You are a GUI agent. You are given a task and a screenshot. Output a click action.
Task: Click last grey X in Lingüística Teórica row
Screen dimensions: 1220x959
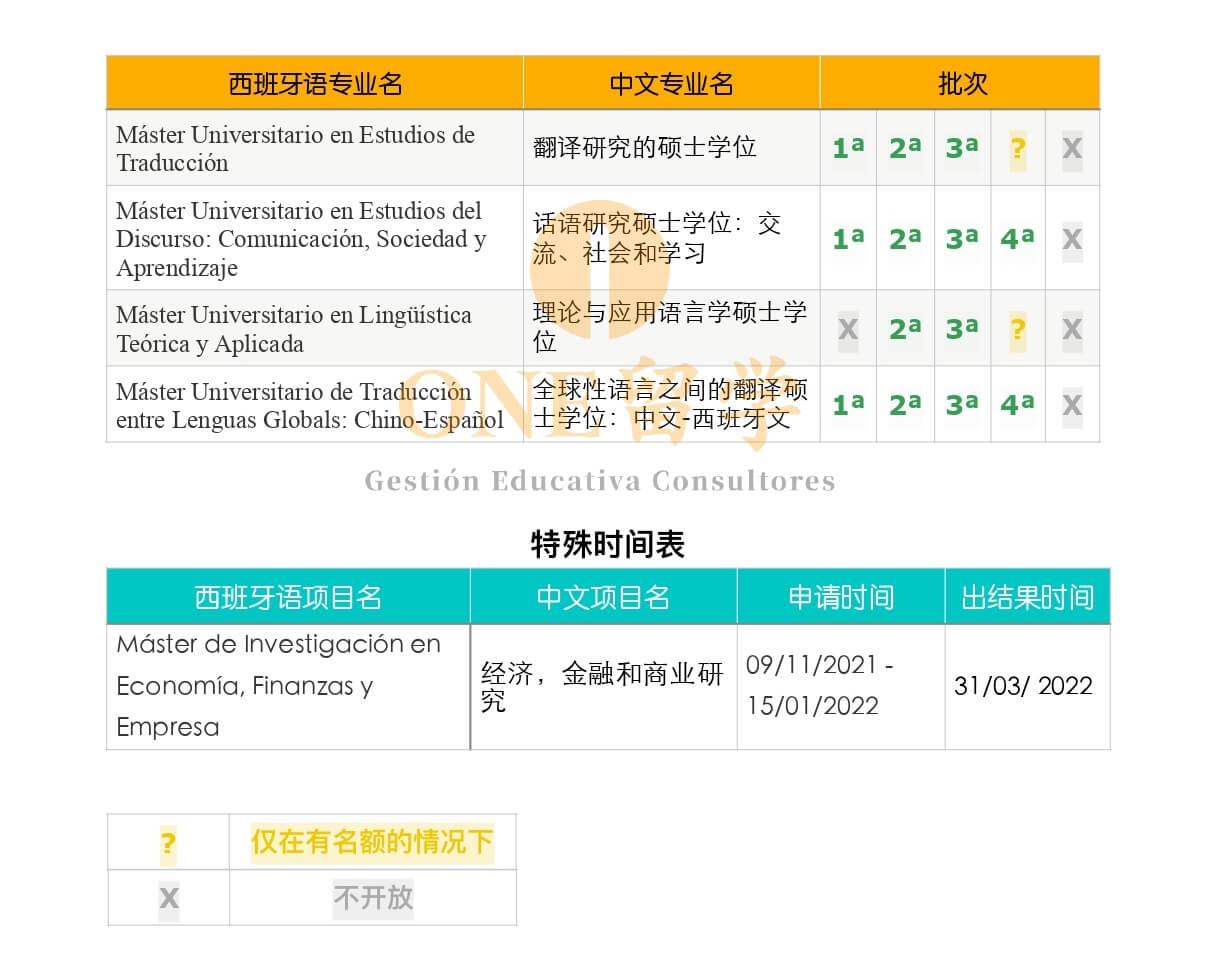pos(1072,329)
